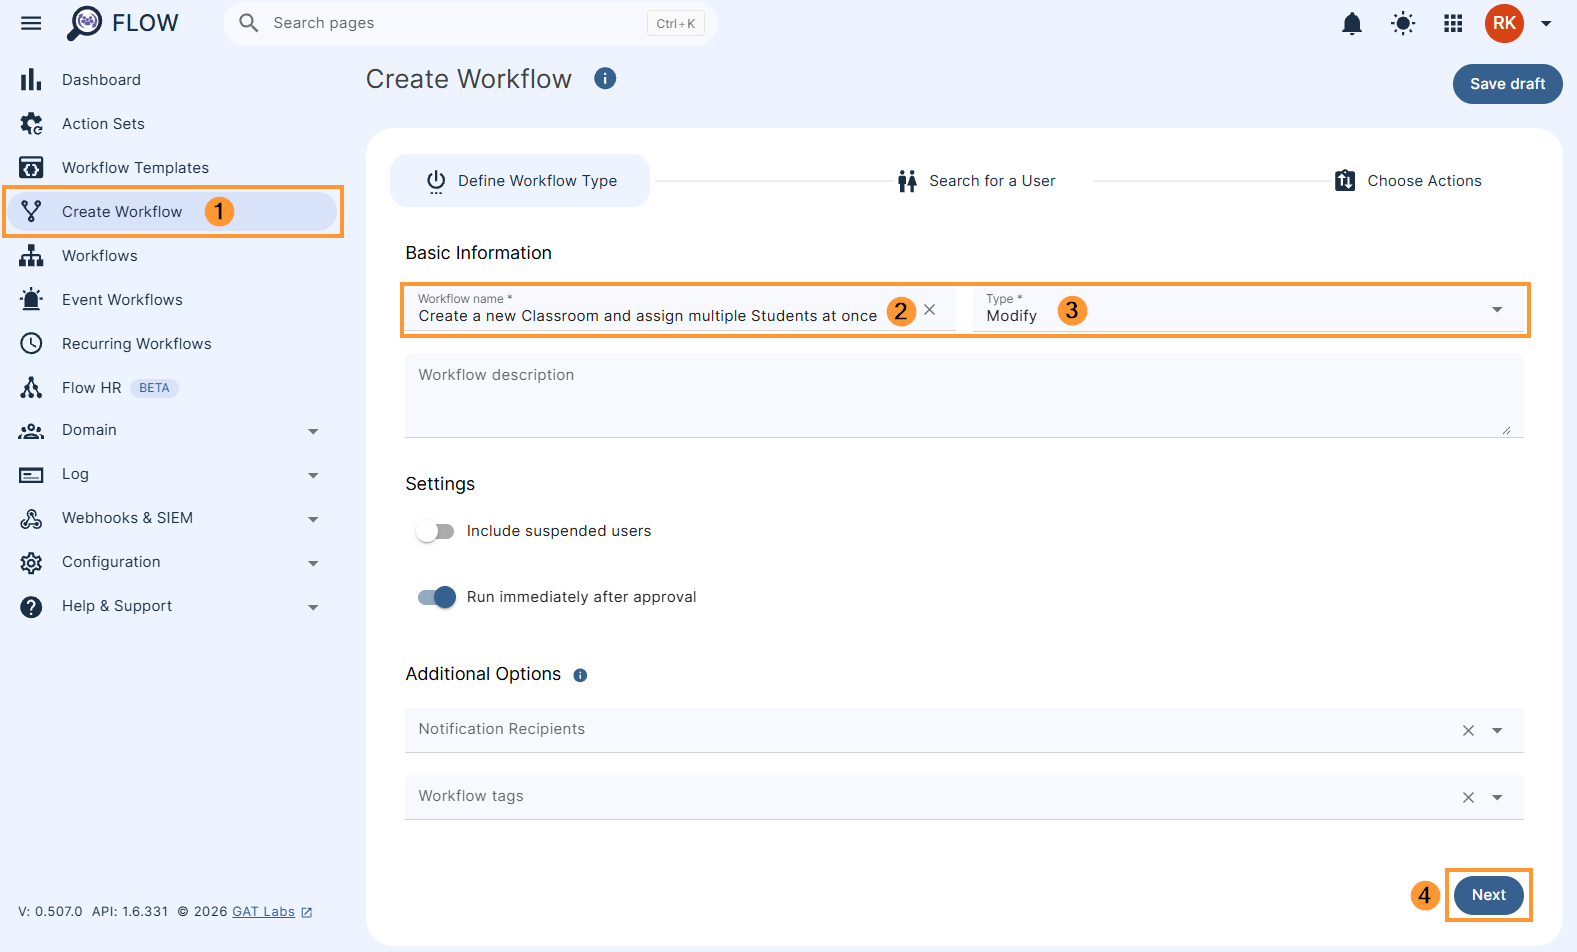Image resolution: width=1577 pixels, height=952 pixels.
Task: Click the Help & Support question icon
Action: pyautogui.click(x=31, y=607)
